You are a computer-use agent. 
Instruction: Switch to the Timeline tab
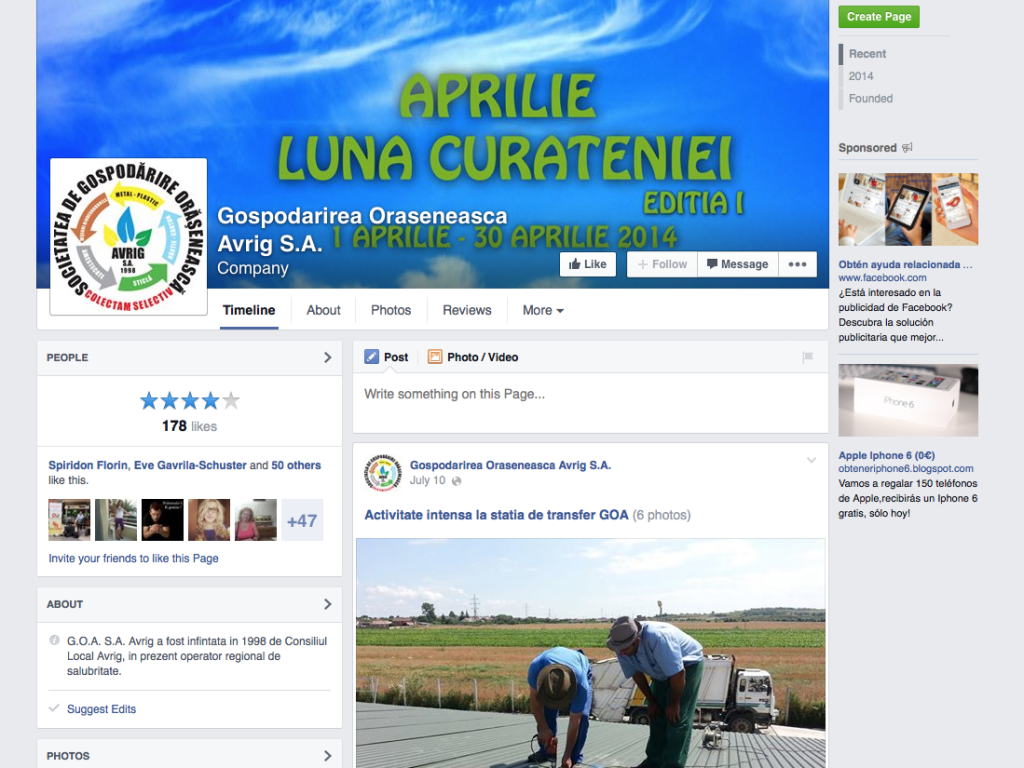point(249,310)
